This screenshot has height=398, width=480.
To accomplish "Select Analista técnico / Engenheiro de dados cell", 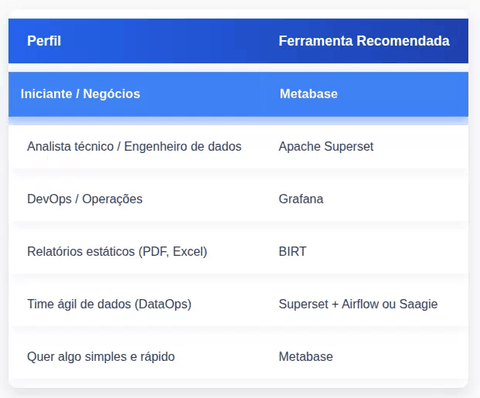I will pyautogui.click(x=134, y=147).
